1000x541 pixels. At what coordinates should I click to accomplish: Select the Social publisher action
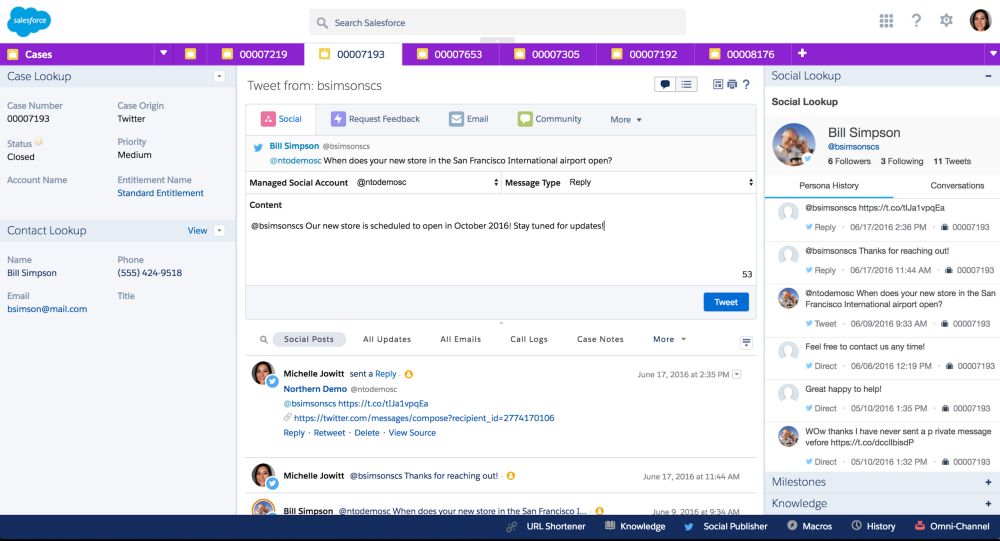pyautogui.click(x=281, y=119)
